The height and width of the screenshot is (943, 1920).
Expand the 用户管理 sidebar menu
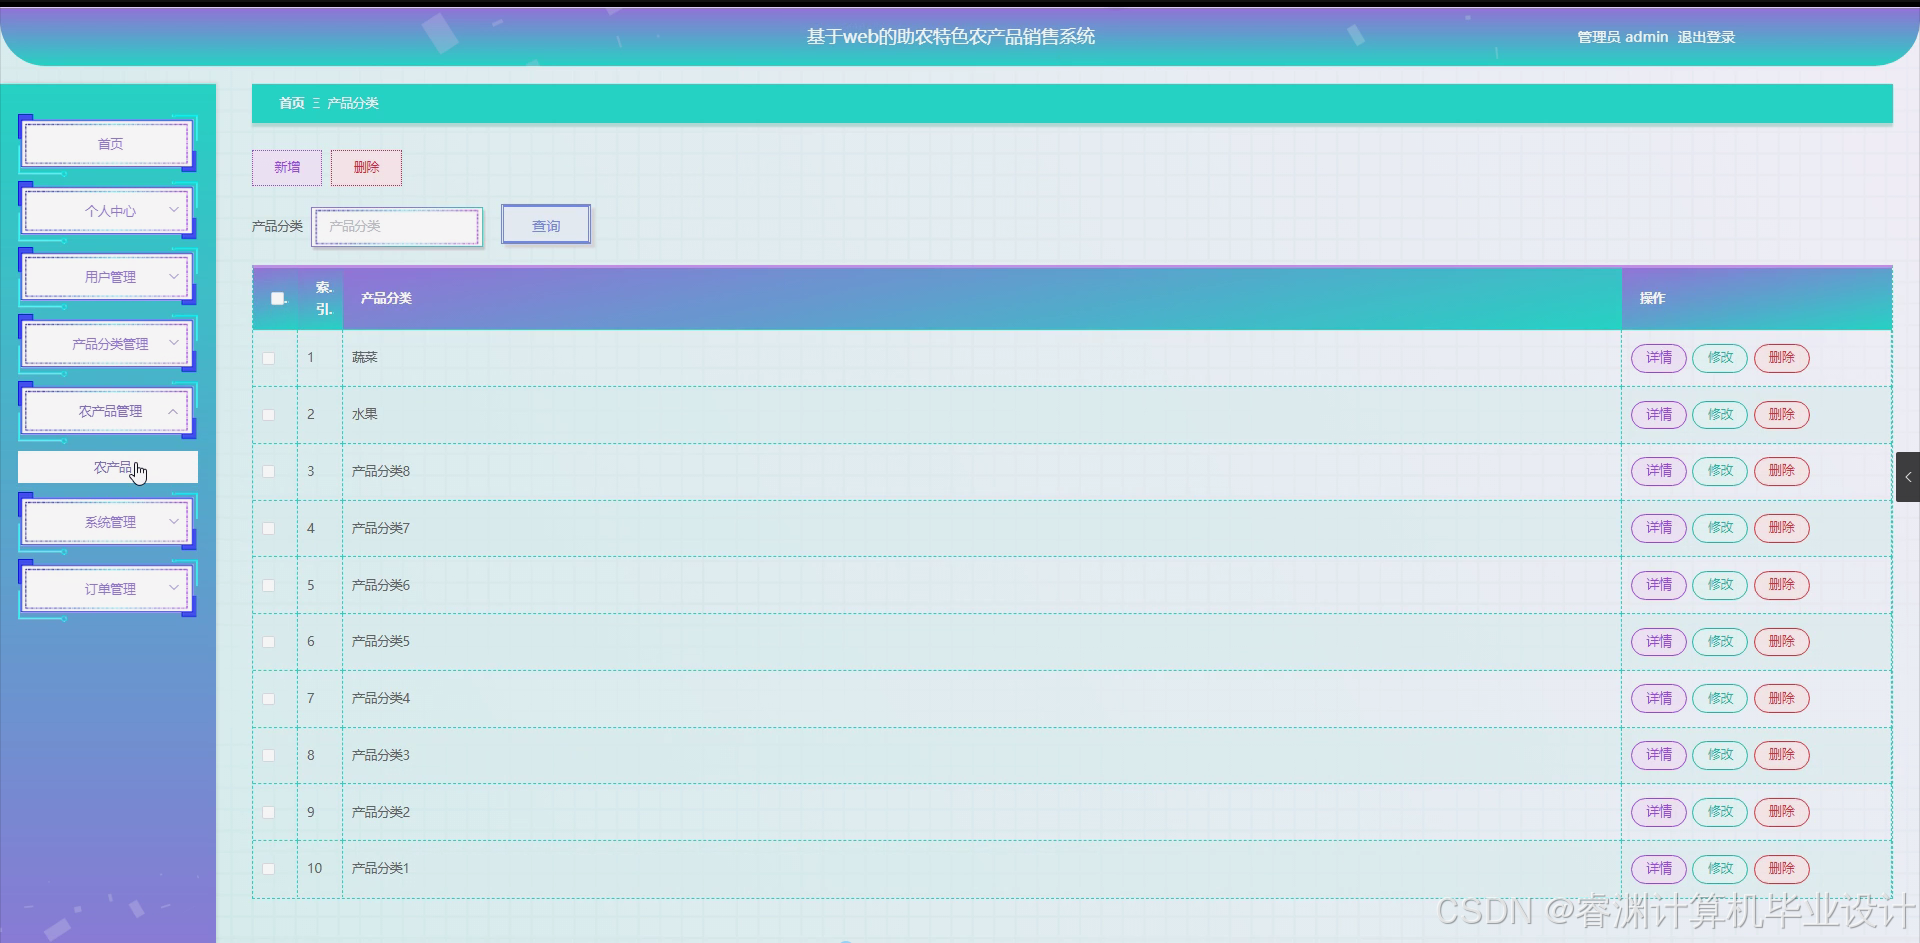point(108,277)
